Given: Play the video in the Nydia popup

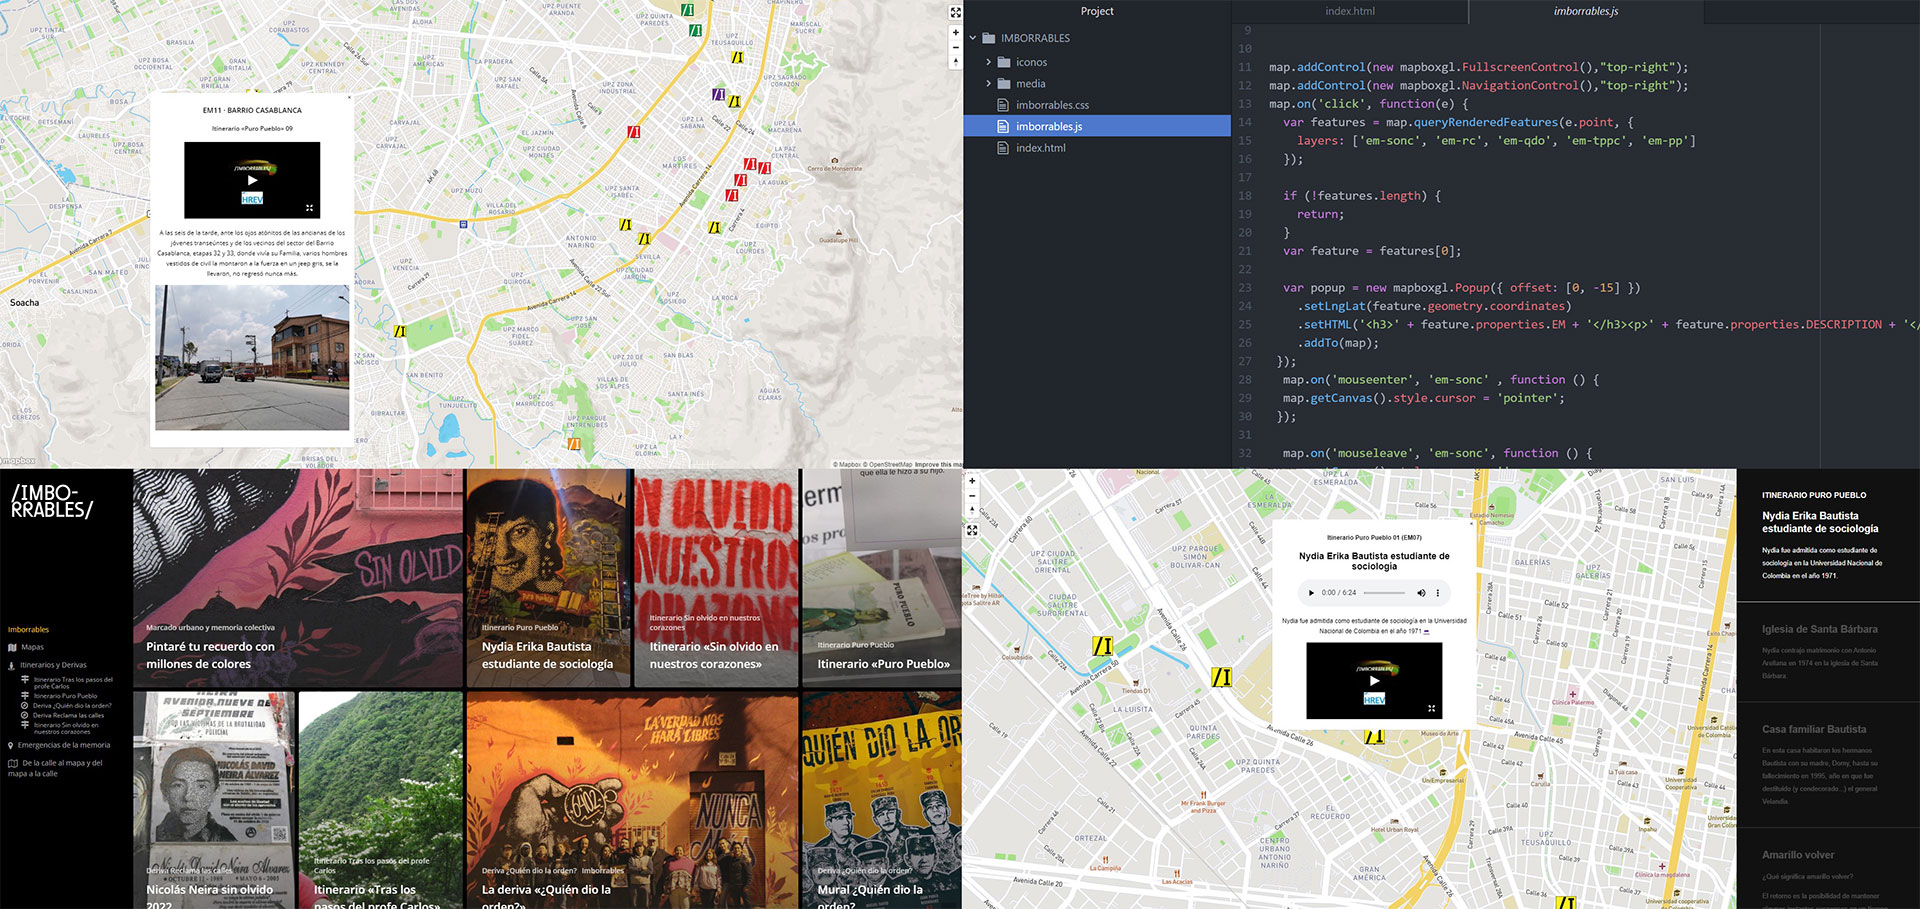Looking at the screenshot, I should pyautogui.click(x=1374, y=681).
